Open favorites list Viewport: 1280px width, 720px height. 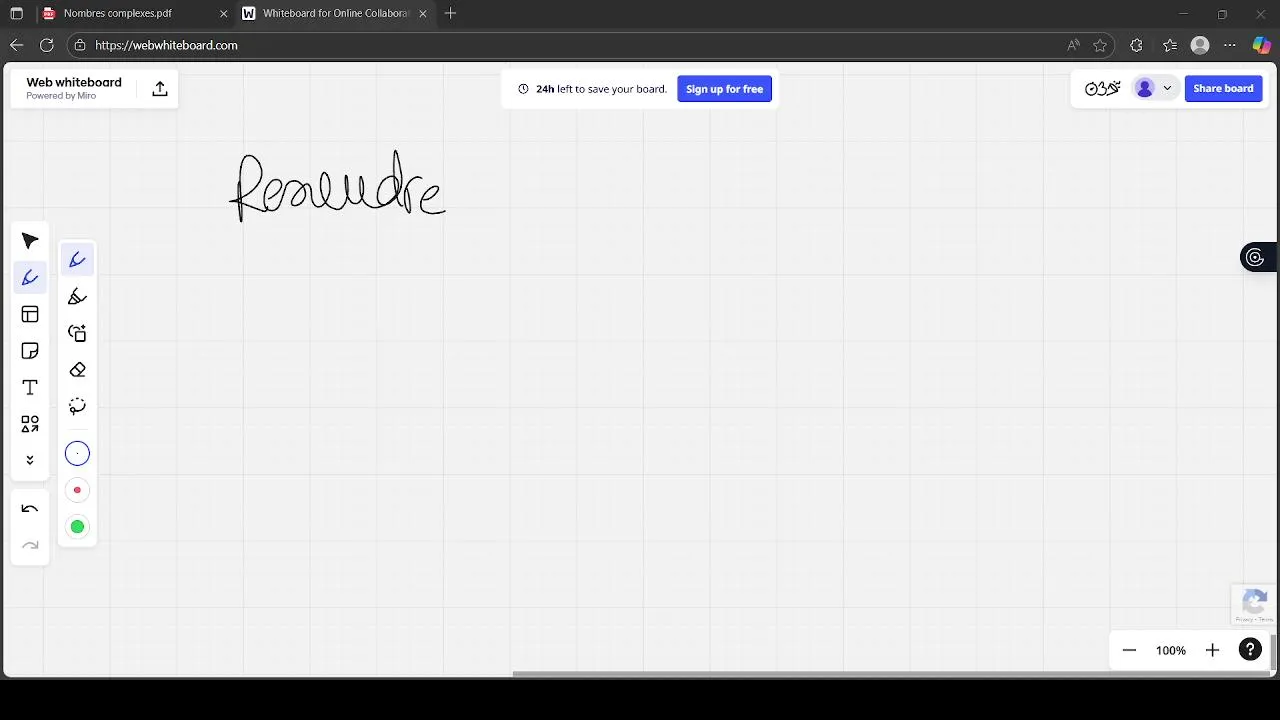(x=1170, y=45)
